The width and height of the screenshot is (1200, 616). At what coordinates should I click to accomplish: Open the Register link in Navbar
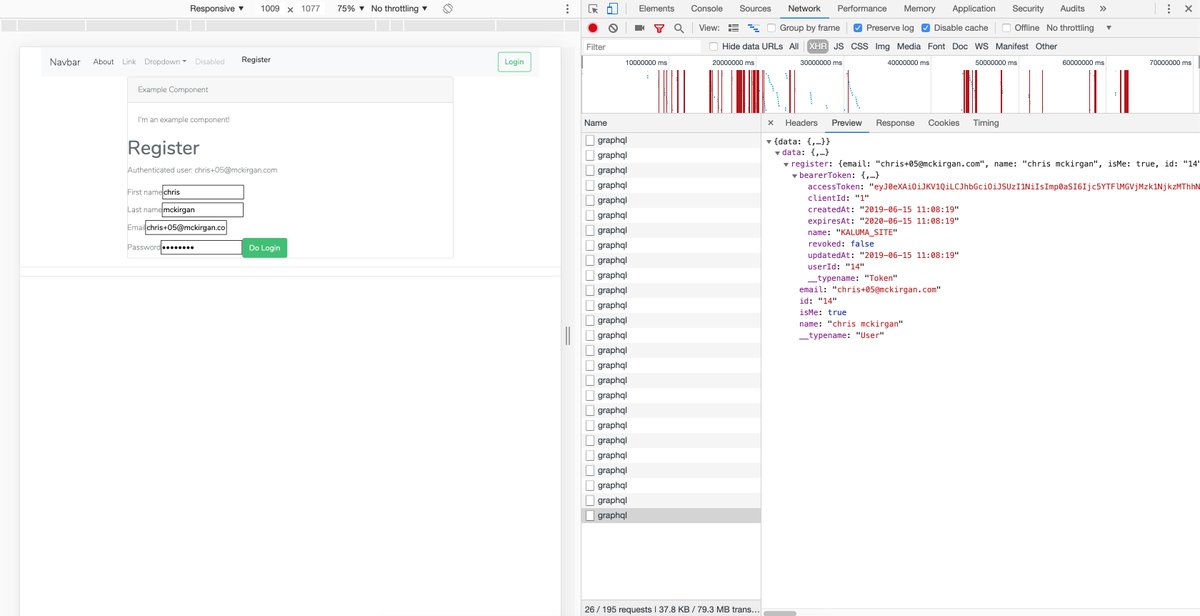(256, 60)
